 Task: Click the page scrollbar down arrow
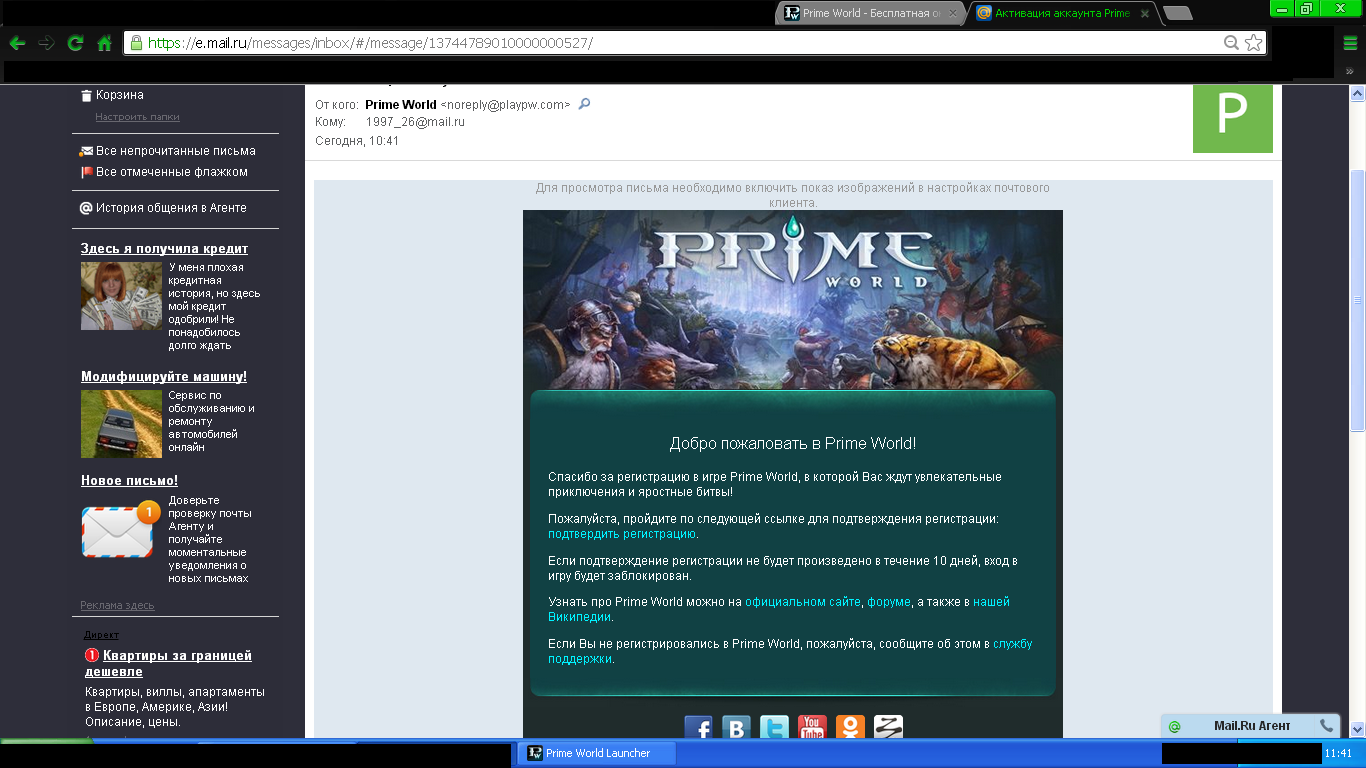tap(1358, 731)
